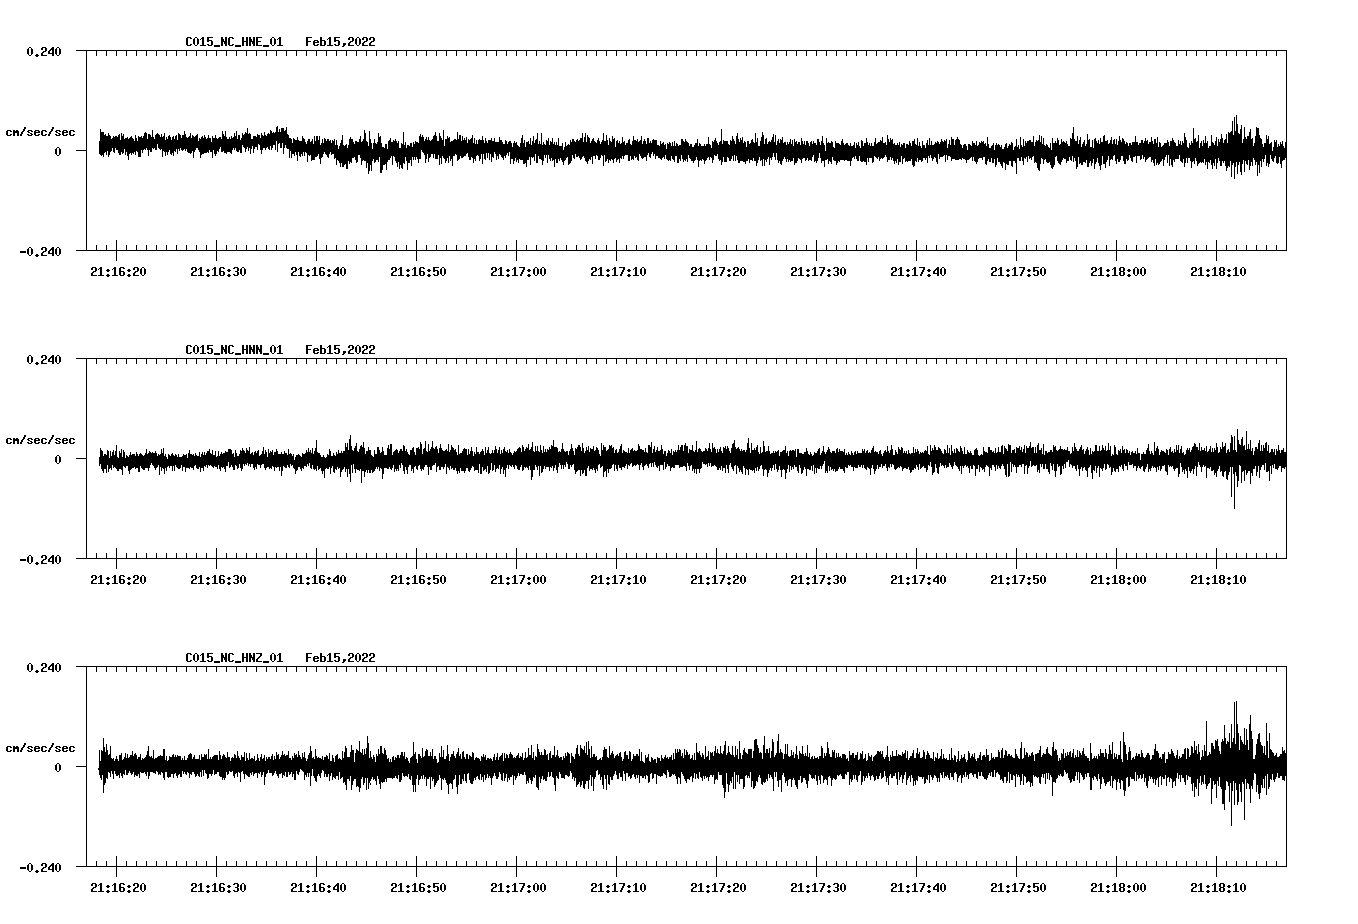Select the 21:18:10 tick label under HNN plot
This screenshot has height=924, width=1358.
point(1218,580)
